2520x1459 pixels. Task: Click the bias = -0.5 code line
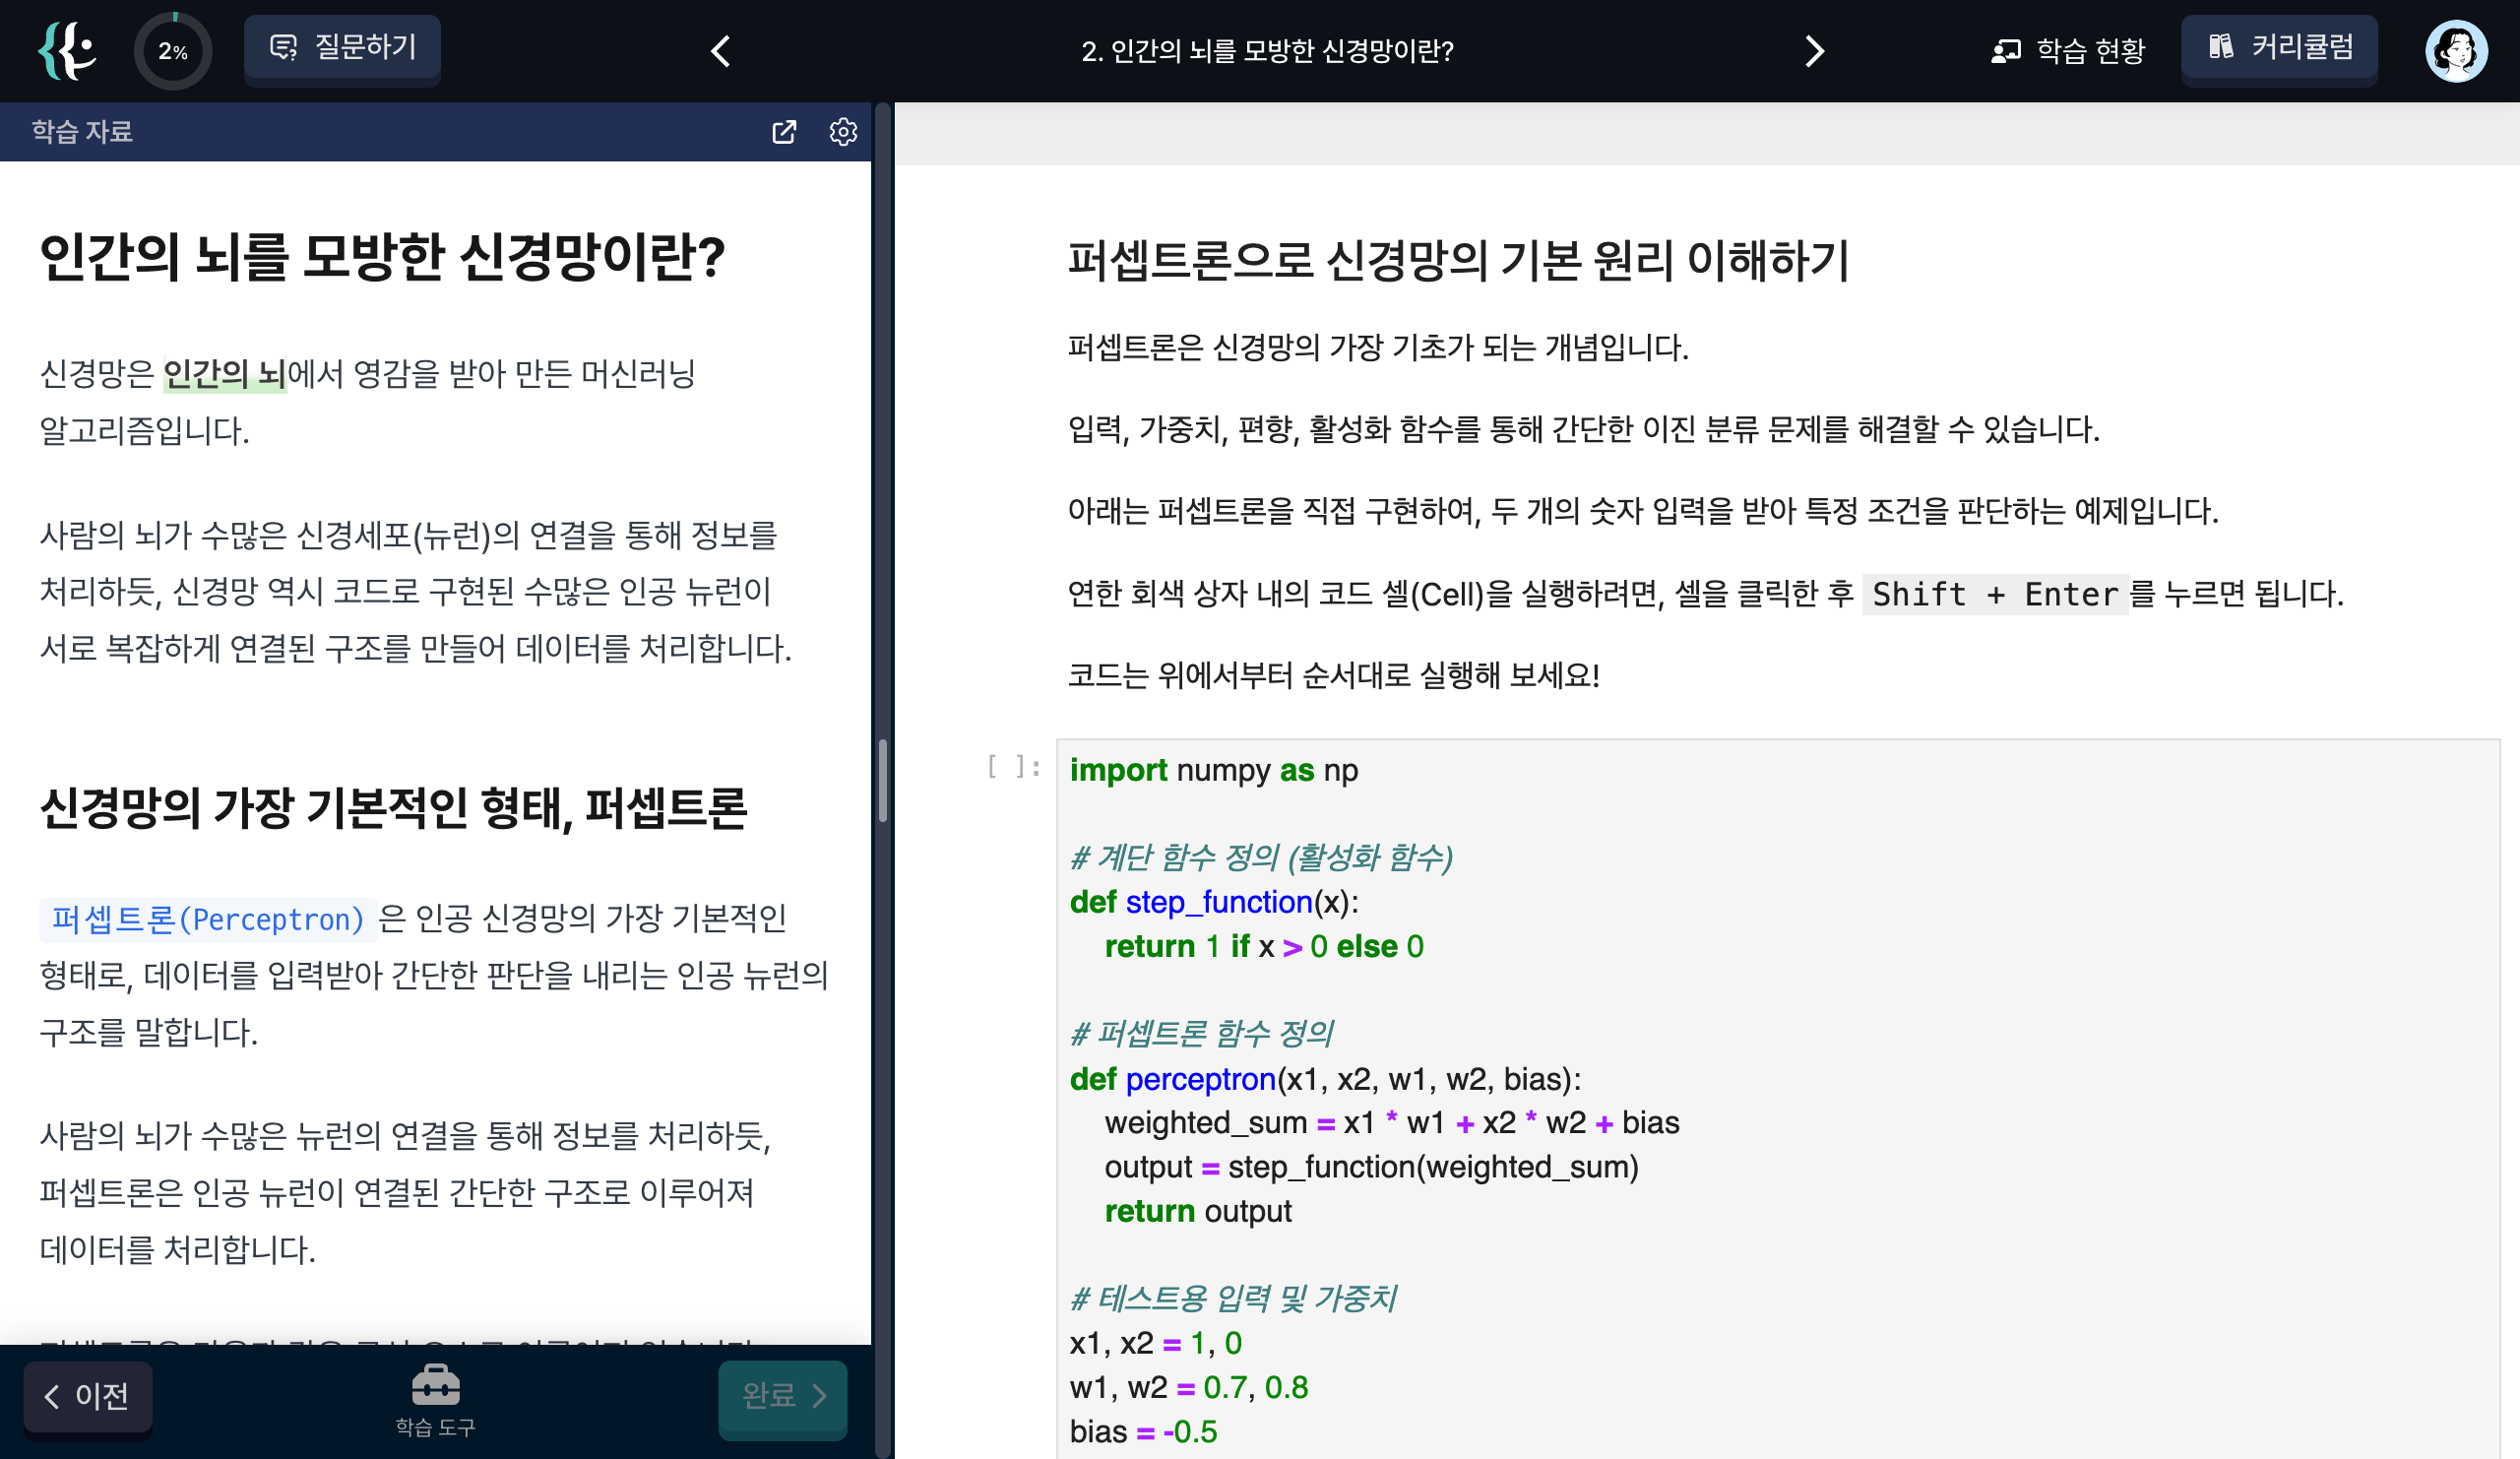(x=1143, y=1431)
